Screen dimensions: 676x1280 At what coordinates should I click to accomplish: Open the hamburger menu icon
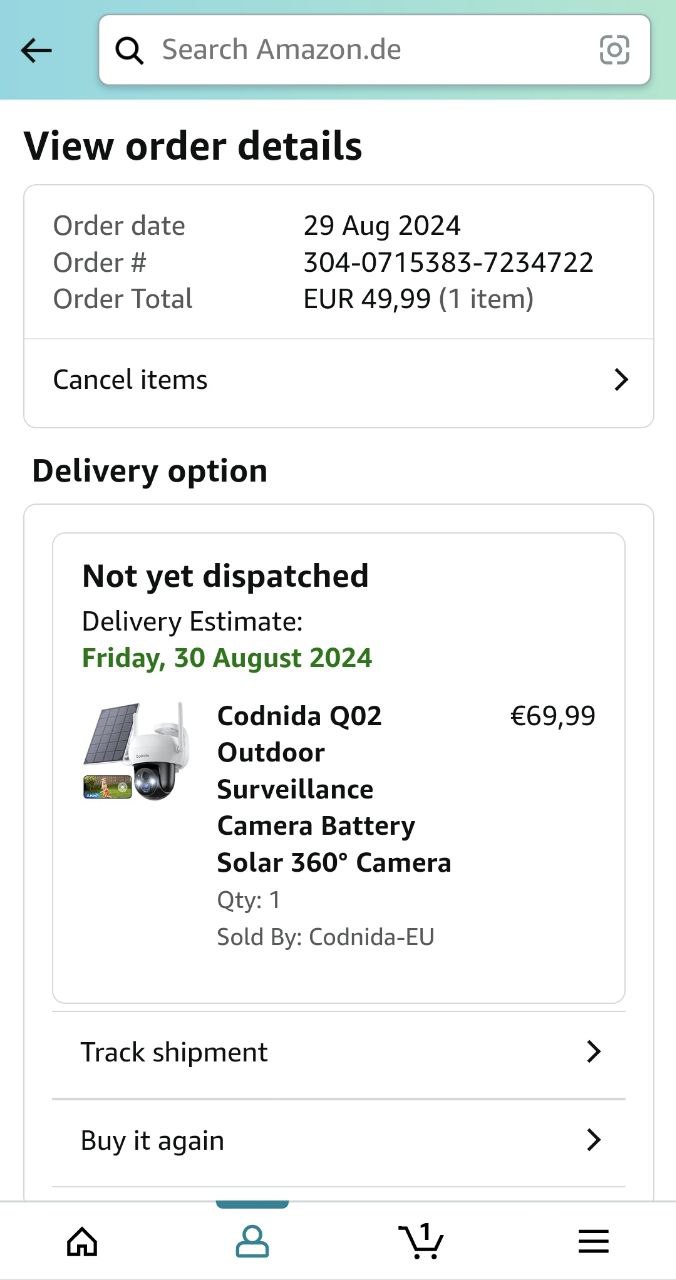click(593, 1241)
